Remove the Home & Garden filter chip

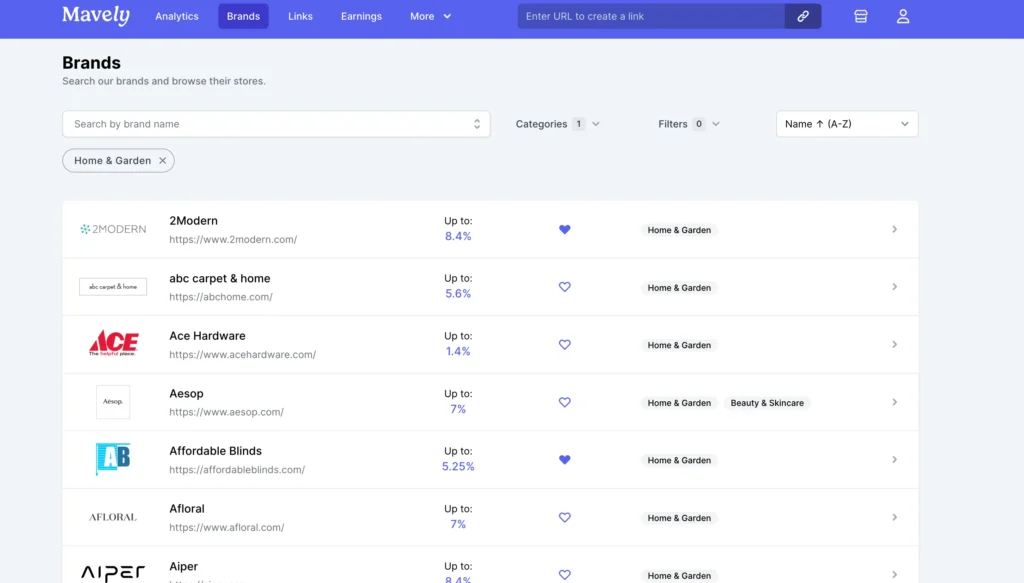point(163,161)
